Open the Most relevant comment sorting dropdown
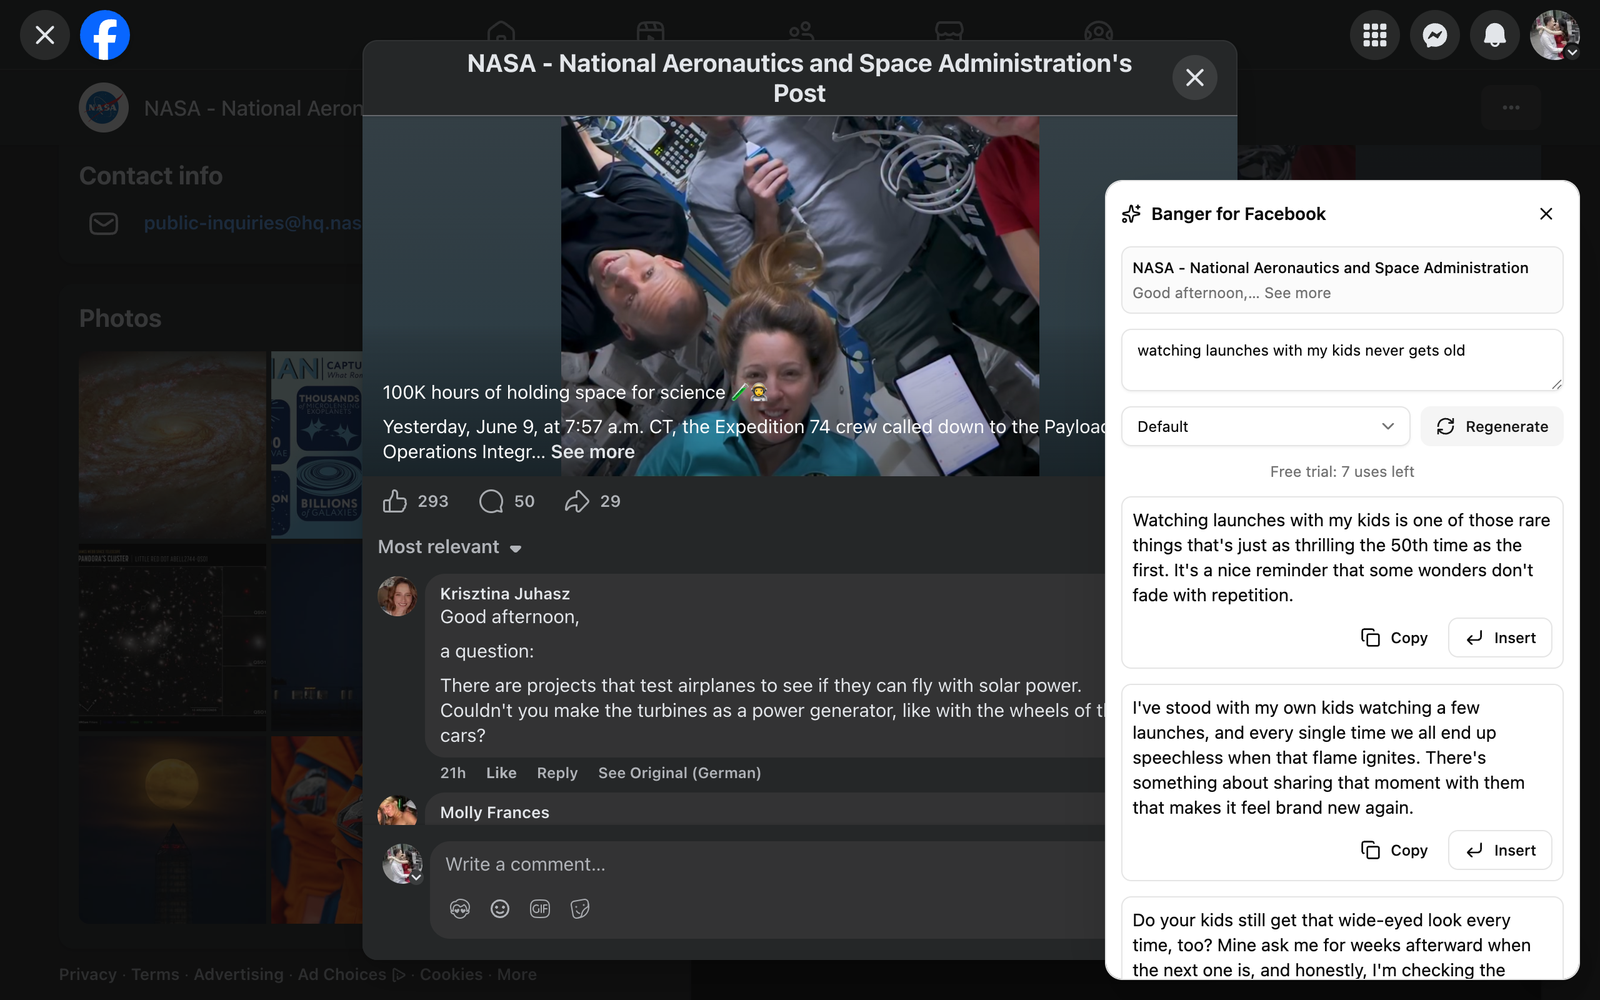The width and height of the screenshot is (1600, 1000). [450, 547]
